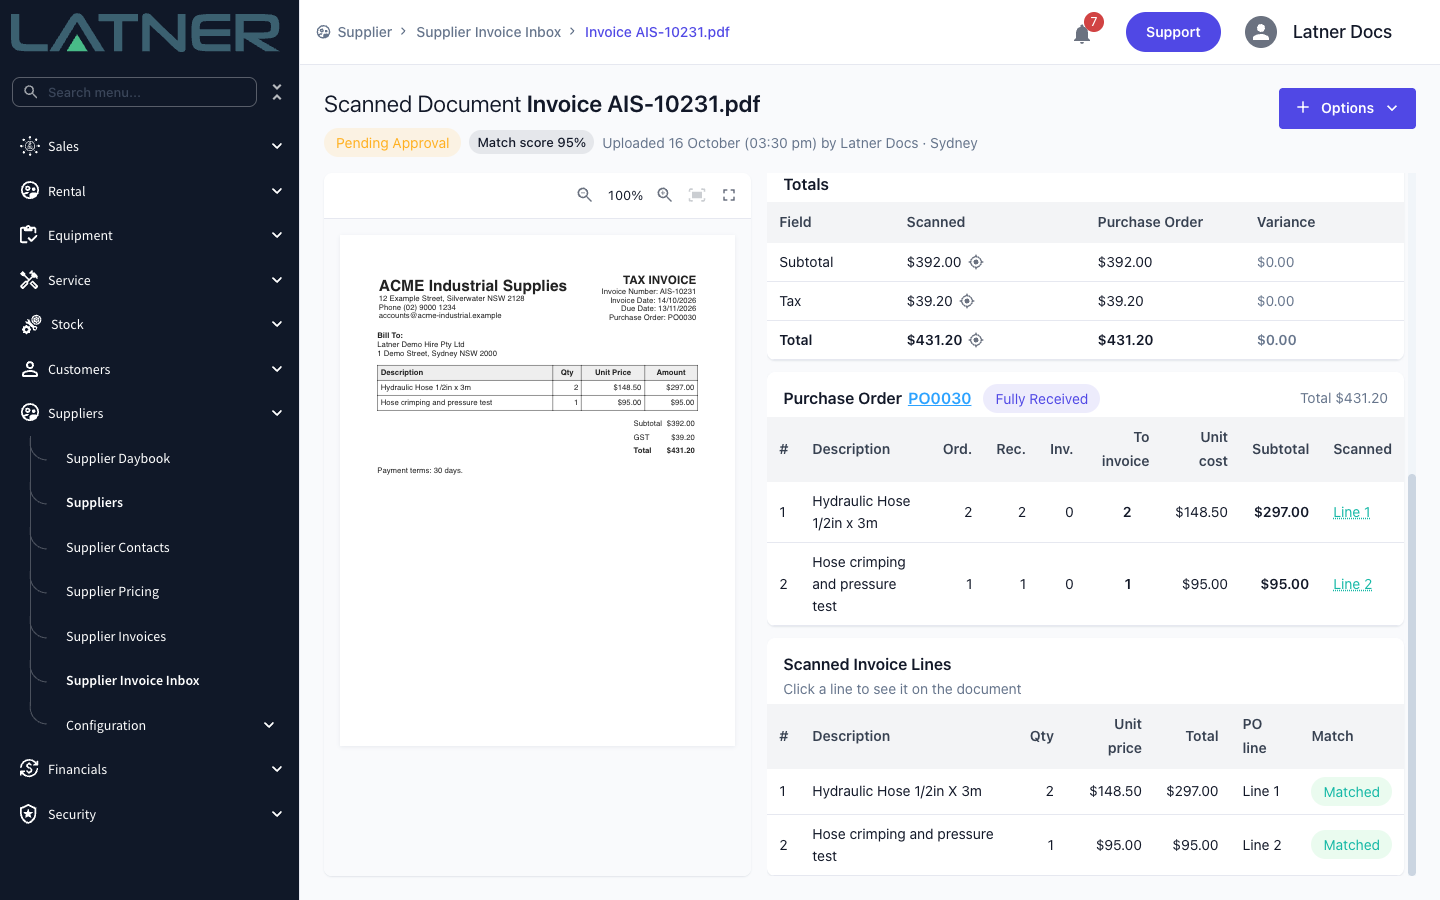Viewport: 1440px width, 900px height.
Task: Expand the Configuration submenu
Action: point(269,725)
